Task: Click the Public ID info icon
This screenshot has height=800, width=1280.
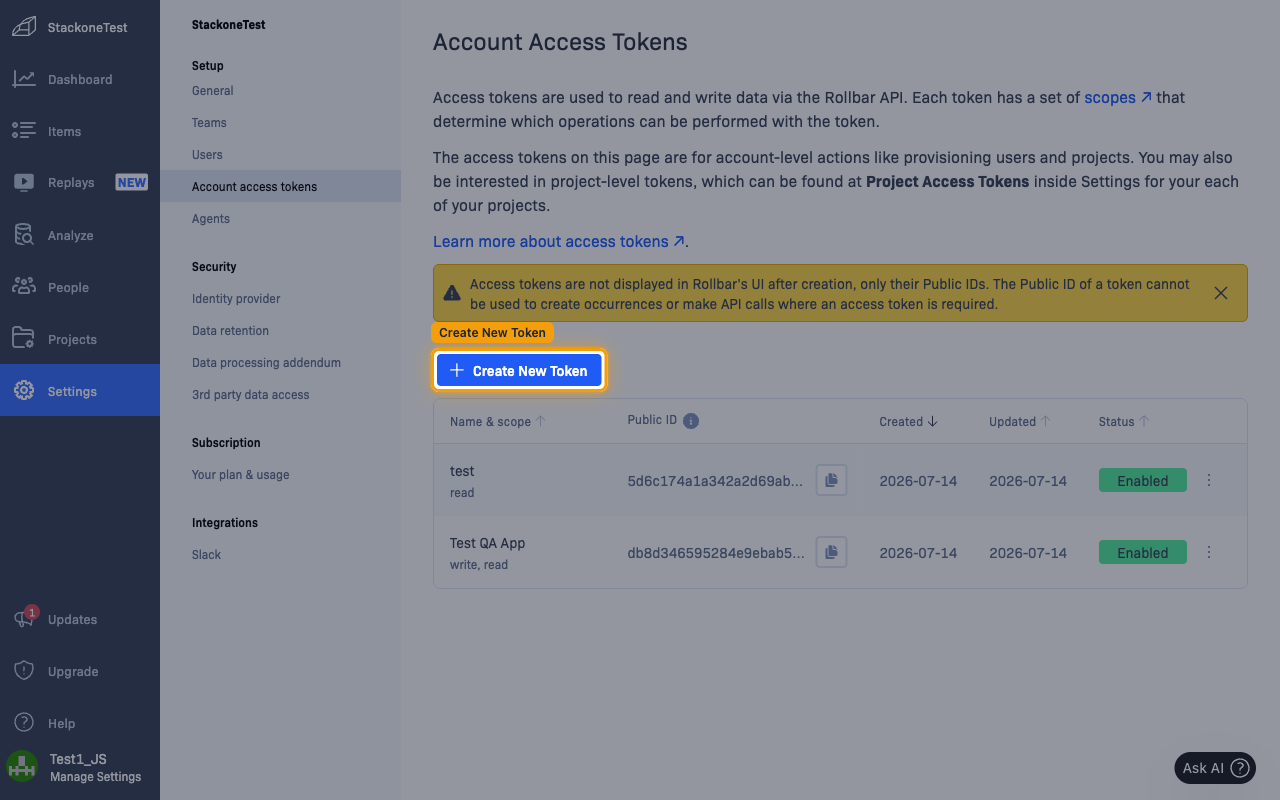Action: [691, 421]
